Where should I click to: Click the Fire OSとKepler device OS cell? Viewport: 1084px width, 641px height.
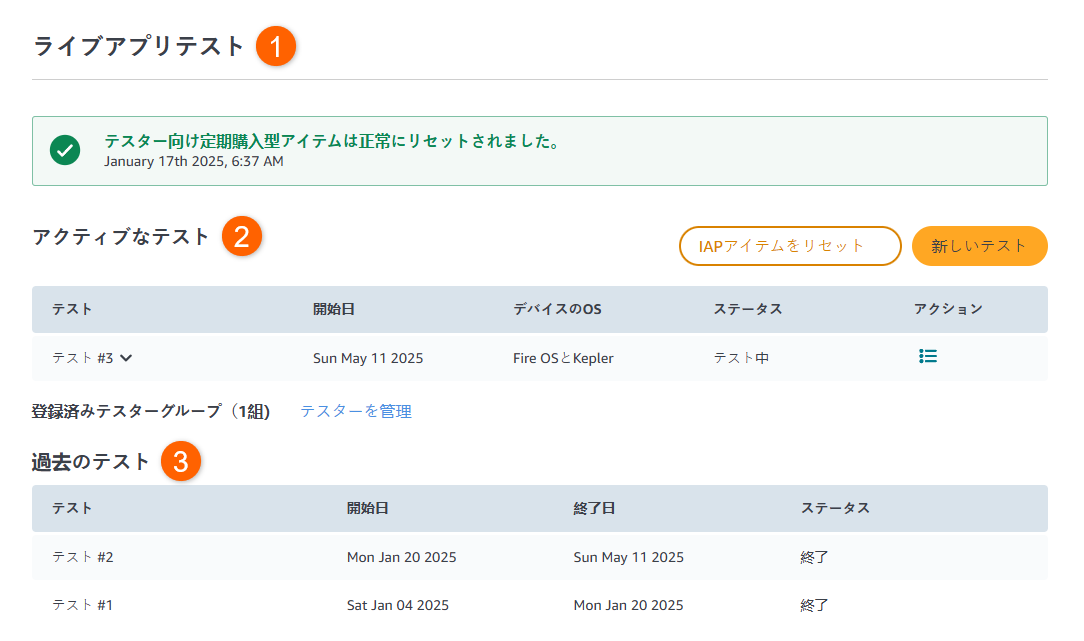coord(563,358)
